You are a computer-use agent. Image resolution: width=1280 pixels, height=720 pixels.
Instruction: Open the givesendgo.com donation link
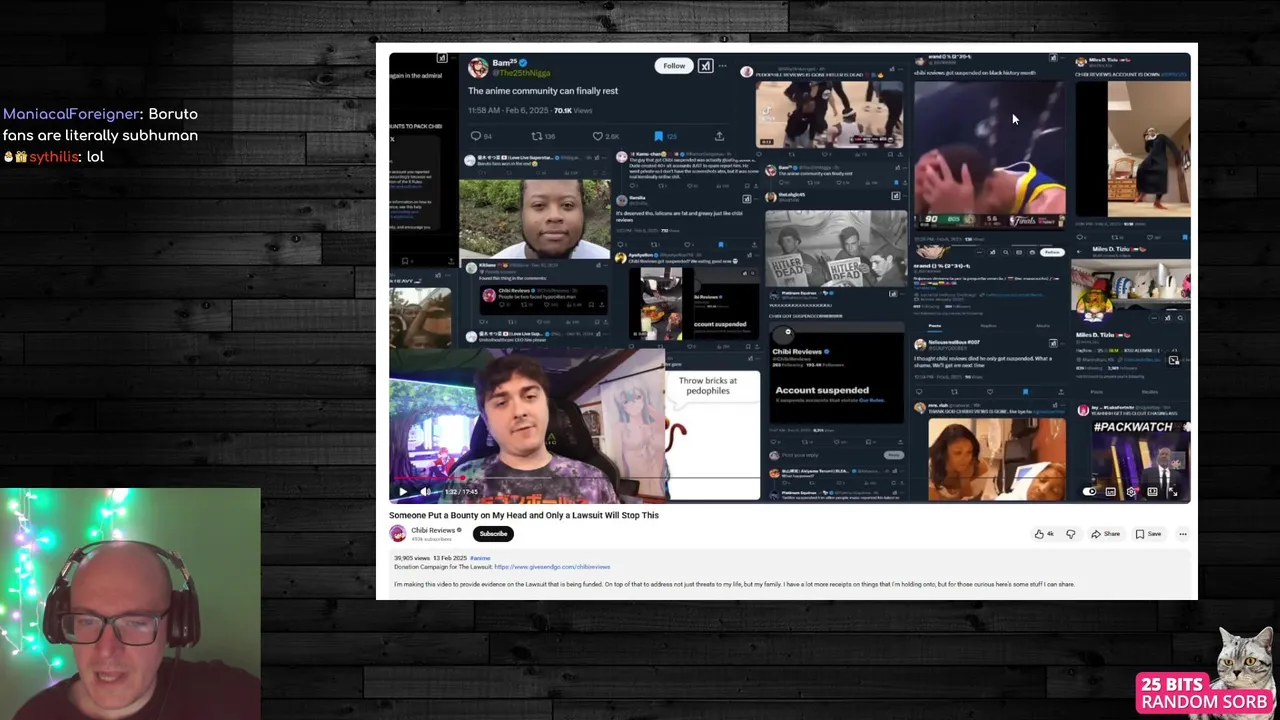click(x=552, y=567)
